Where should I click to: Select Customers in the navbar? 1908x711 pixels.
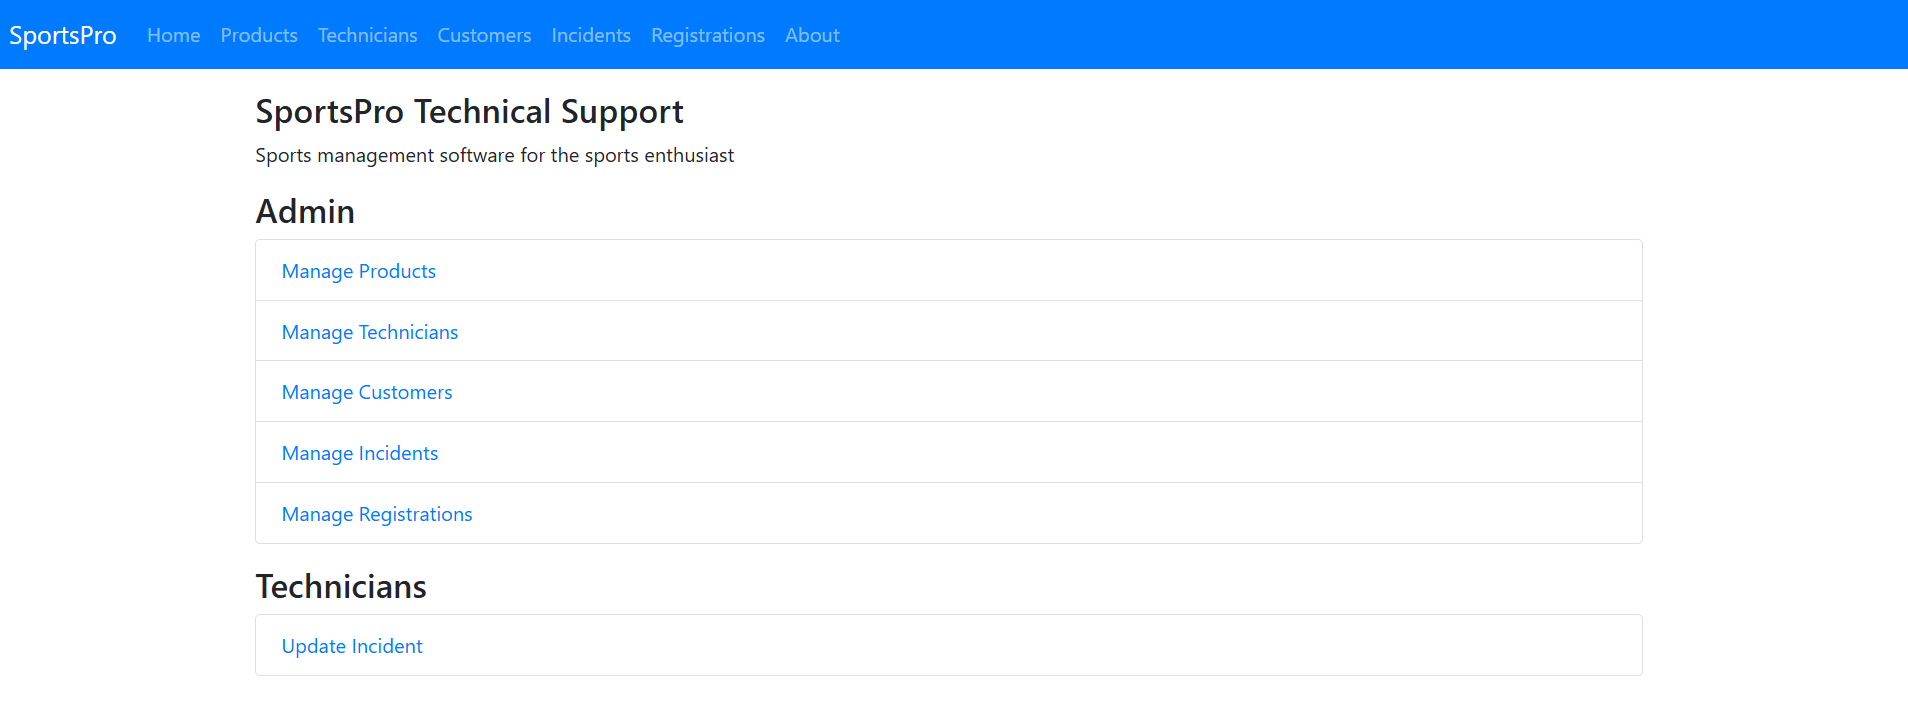tap(484, 35)
